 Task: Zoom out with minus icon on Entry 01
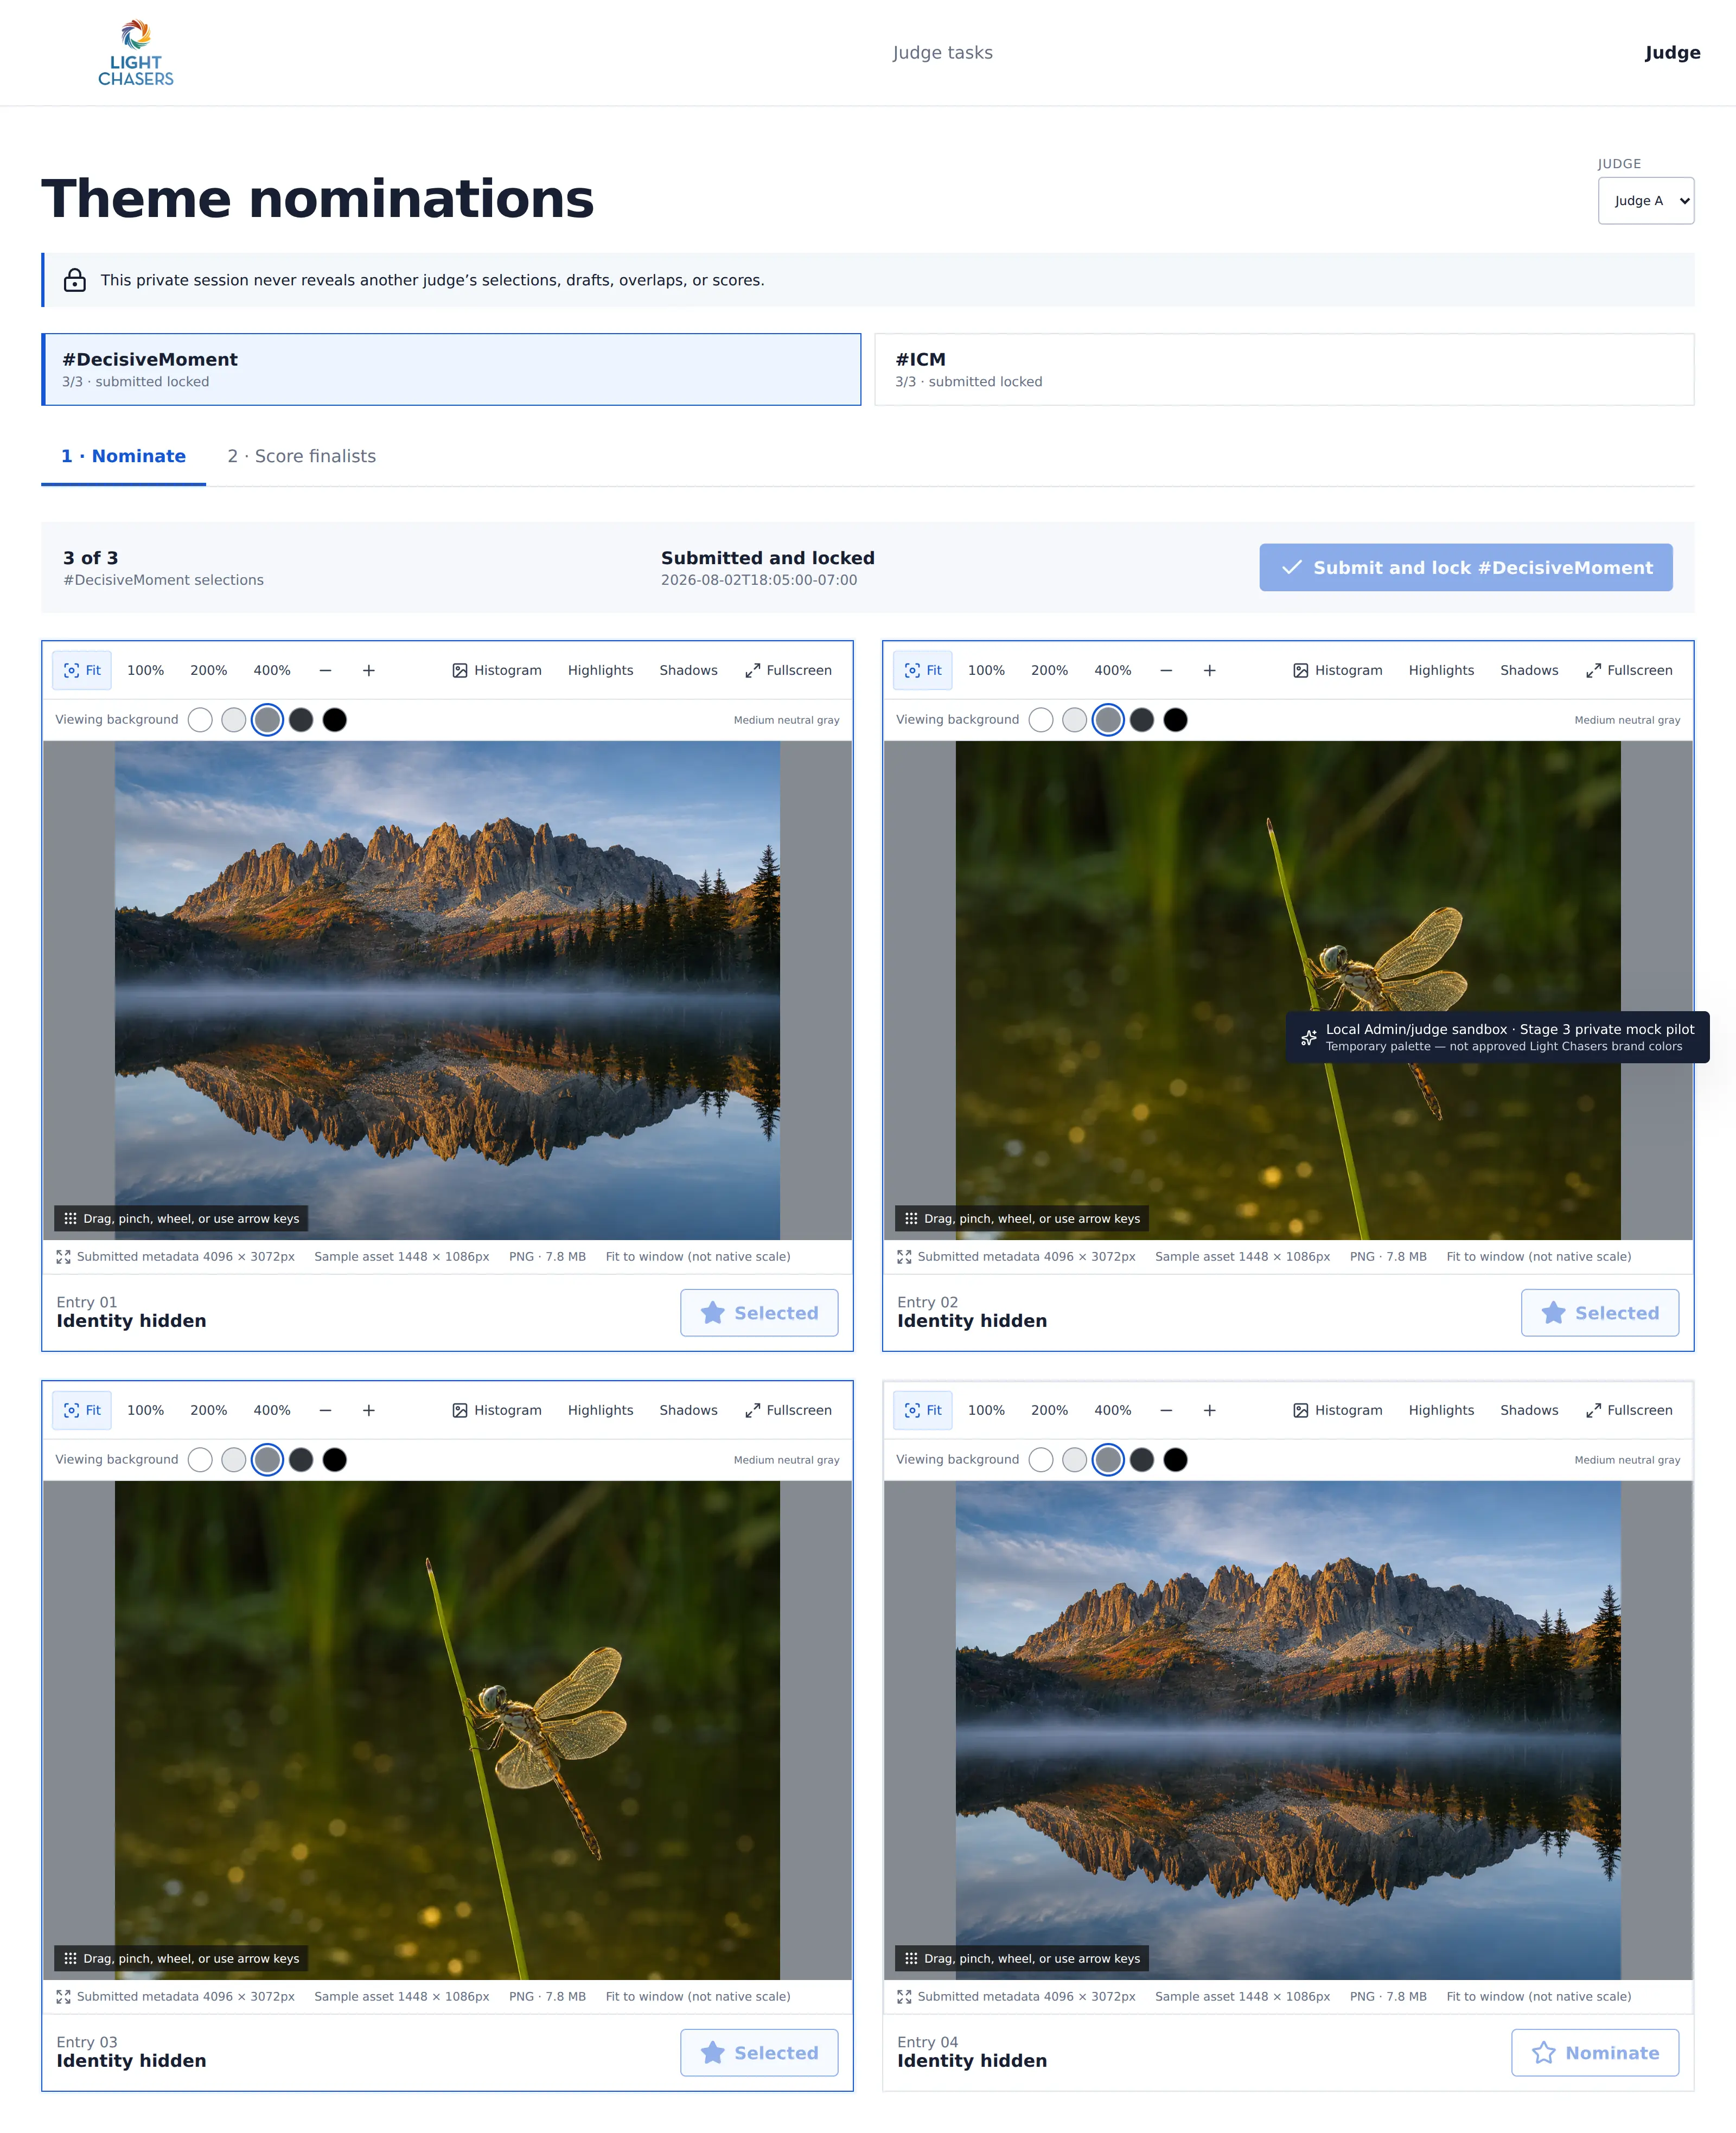325,670
